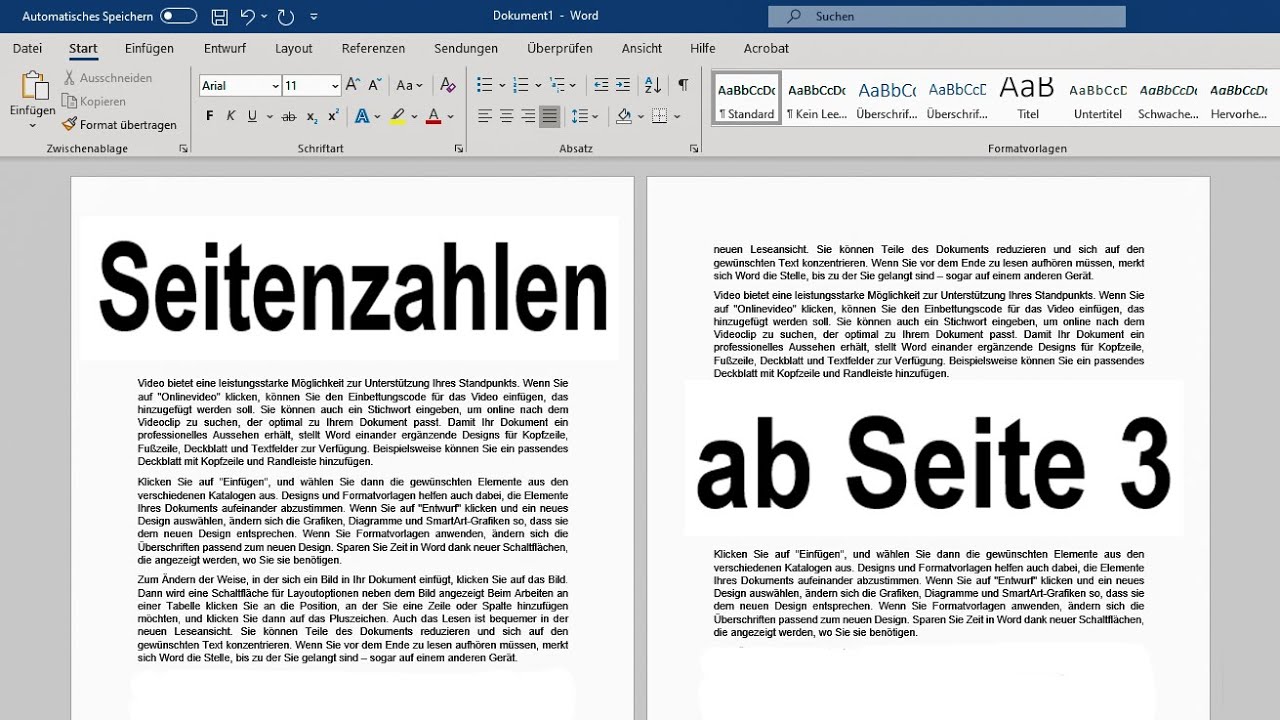Viewport: 1280px width, 720px height.
Task: Click the bullet list icon
Action: pos(484,86)
